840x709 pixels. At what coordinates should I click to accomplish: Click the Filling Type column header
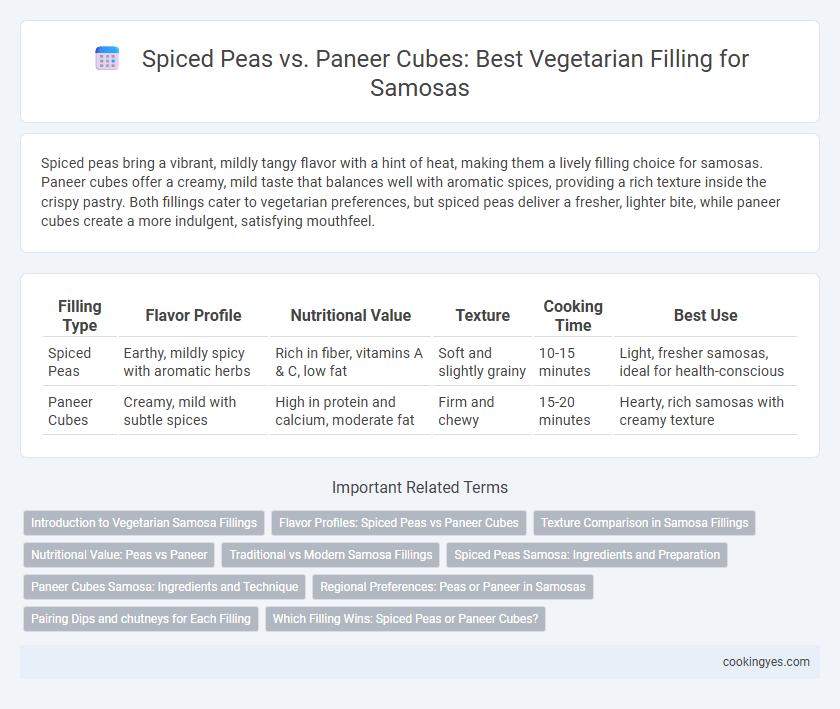pyautogui.click(x=80, y=316)
